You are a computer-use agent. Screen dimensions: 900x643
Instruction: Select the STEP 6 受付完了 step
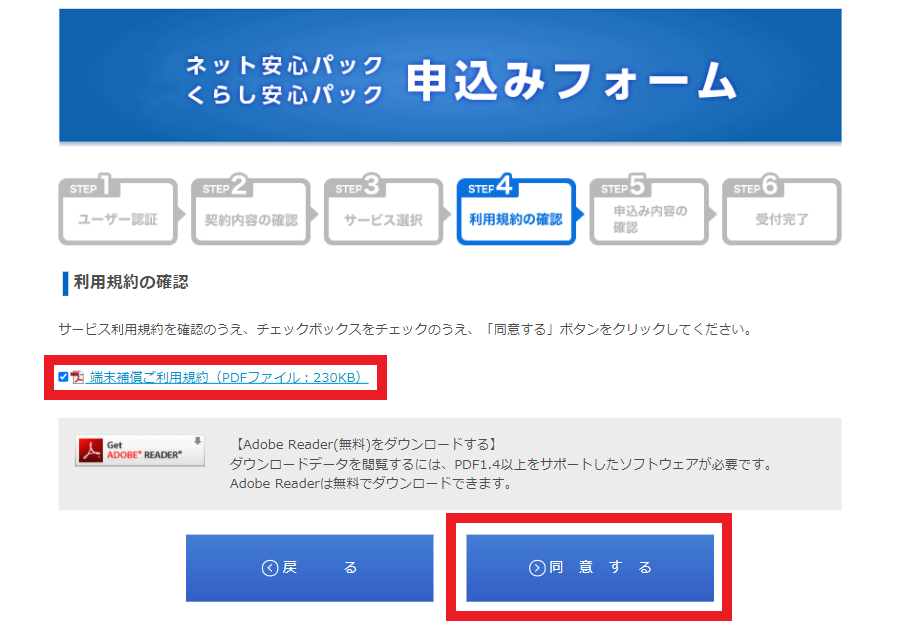[x=781, y=212]
